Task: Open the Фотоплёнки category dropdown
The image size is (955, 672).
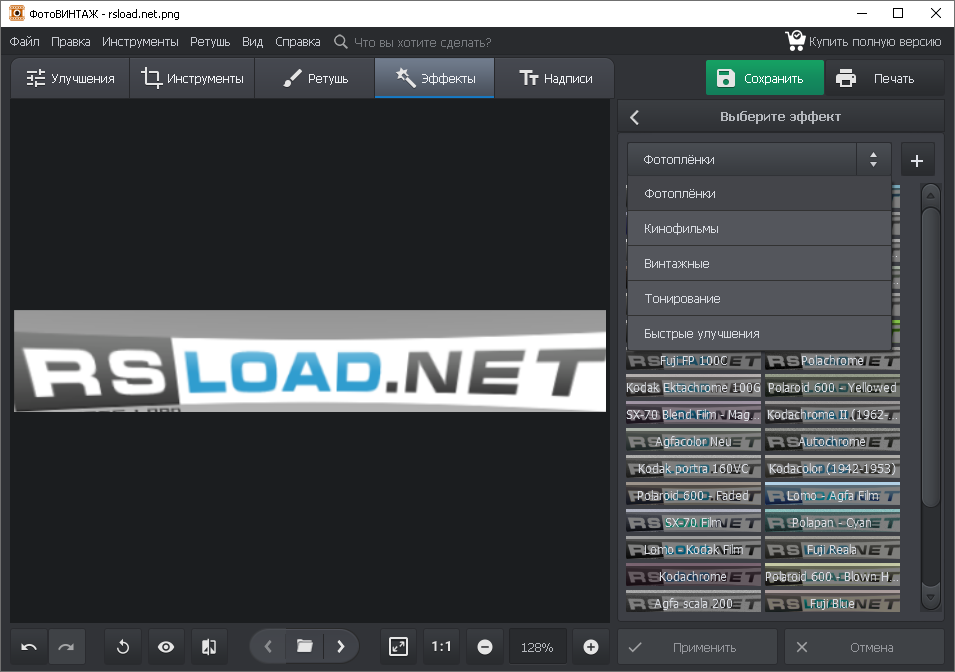Action: (759, 160)
